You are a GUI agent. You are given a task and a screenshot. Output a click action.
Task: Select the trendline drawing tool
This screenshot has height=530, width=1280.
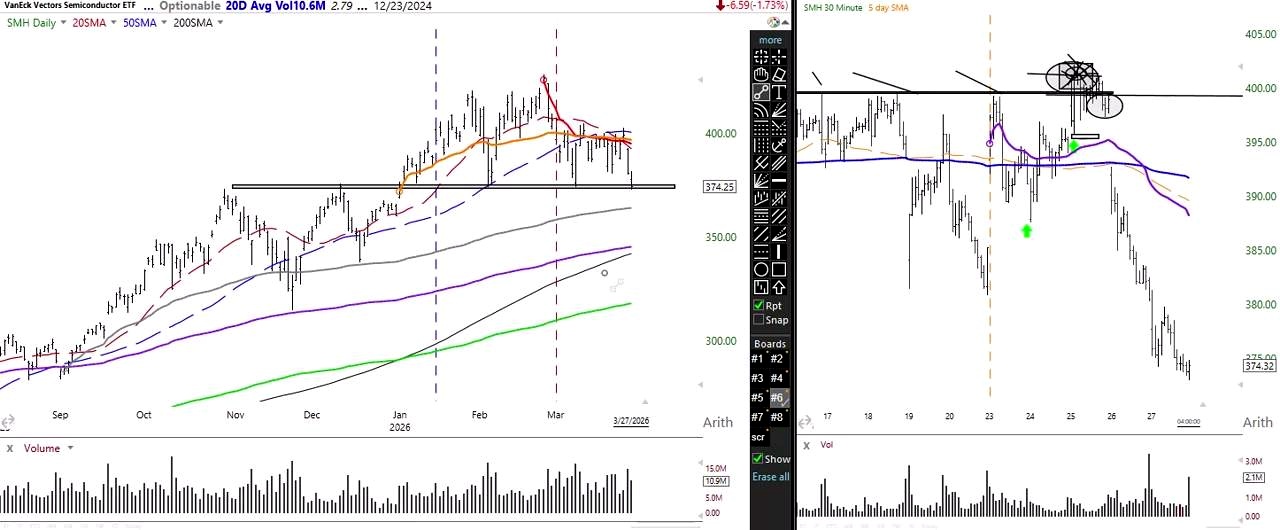(761, 92)
